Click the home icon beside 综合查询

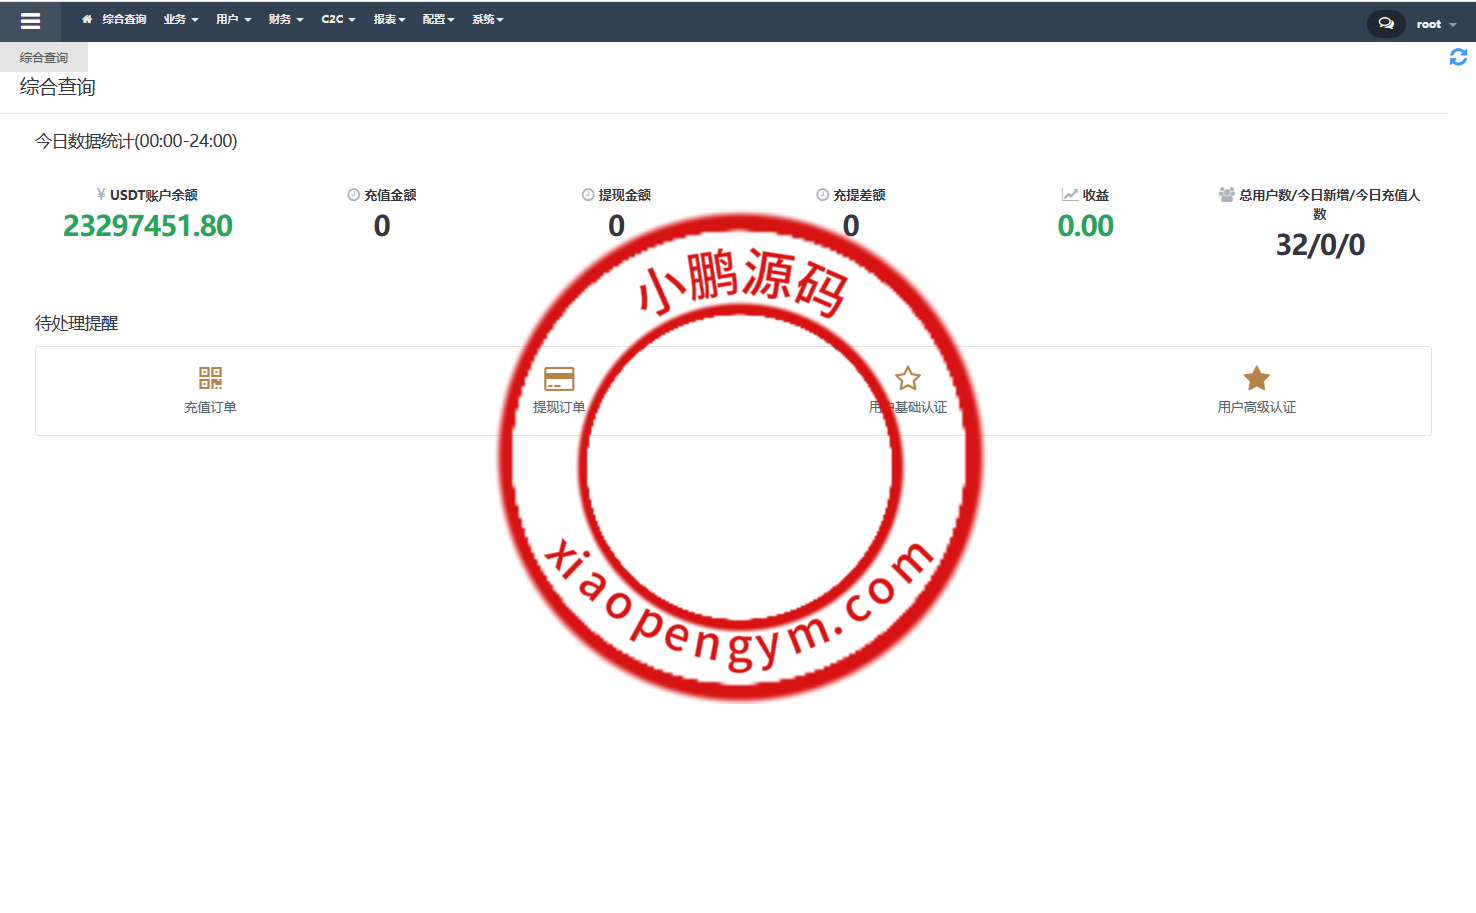(x=87, y=19)
